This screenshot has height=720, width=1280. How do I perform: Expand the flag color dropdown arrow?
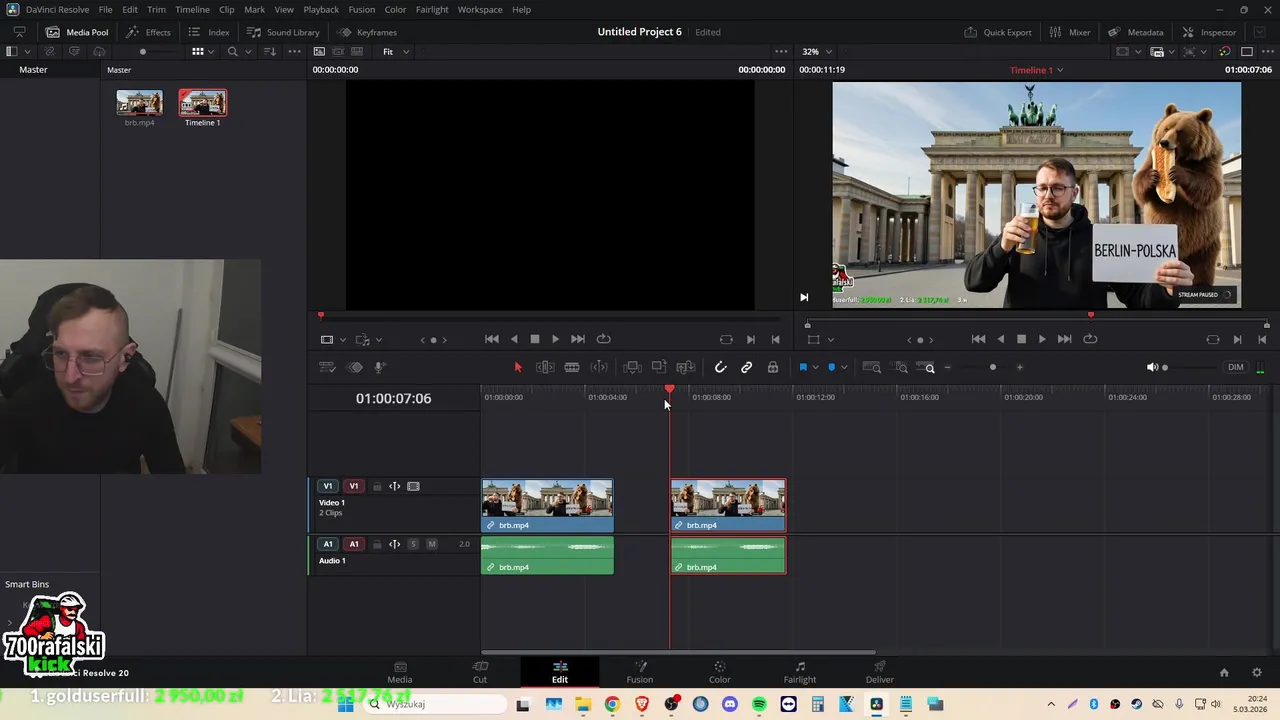coord(814,367)
